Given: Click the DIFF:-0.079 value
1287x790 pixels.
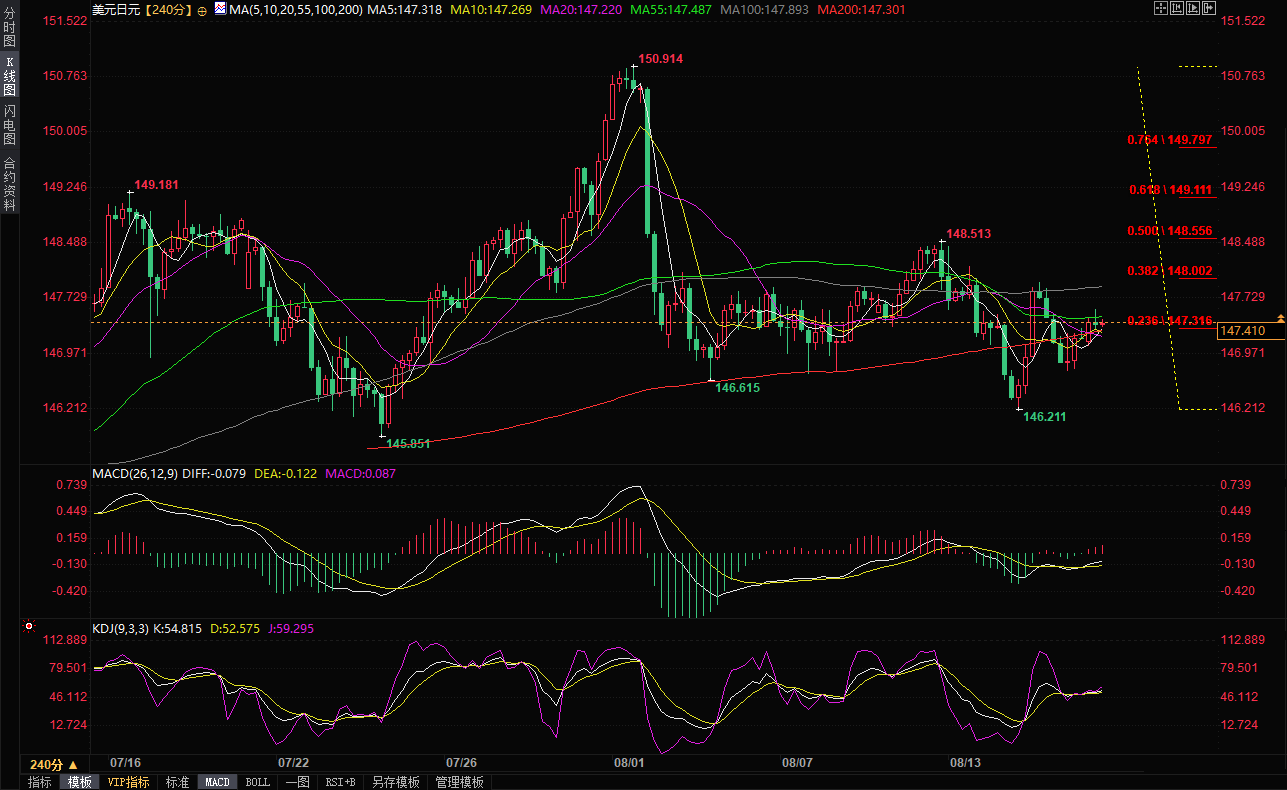Looking at the screenshot, I should 215,473.
